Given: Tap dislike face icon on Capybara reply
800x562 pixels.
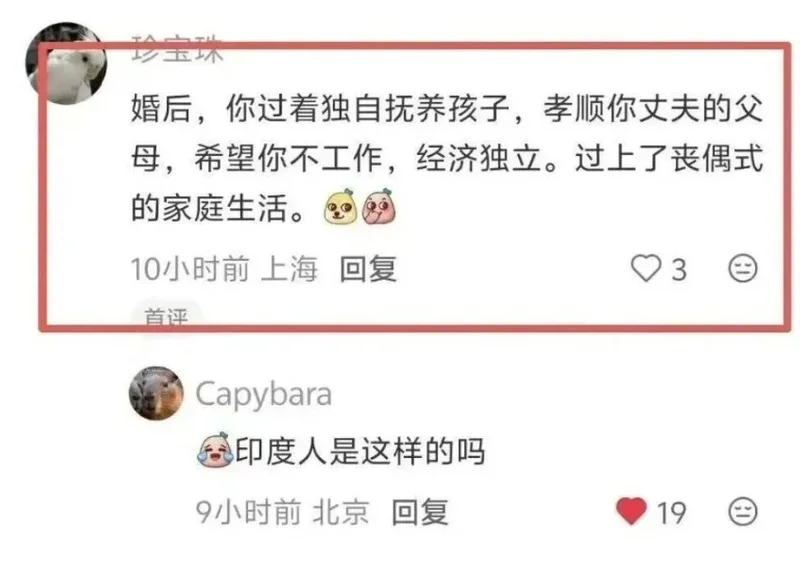Looking at the screenshot, I should pyautogui.click(x=742, y=512).
